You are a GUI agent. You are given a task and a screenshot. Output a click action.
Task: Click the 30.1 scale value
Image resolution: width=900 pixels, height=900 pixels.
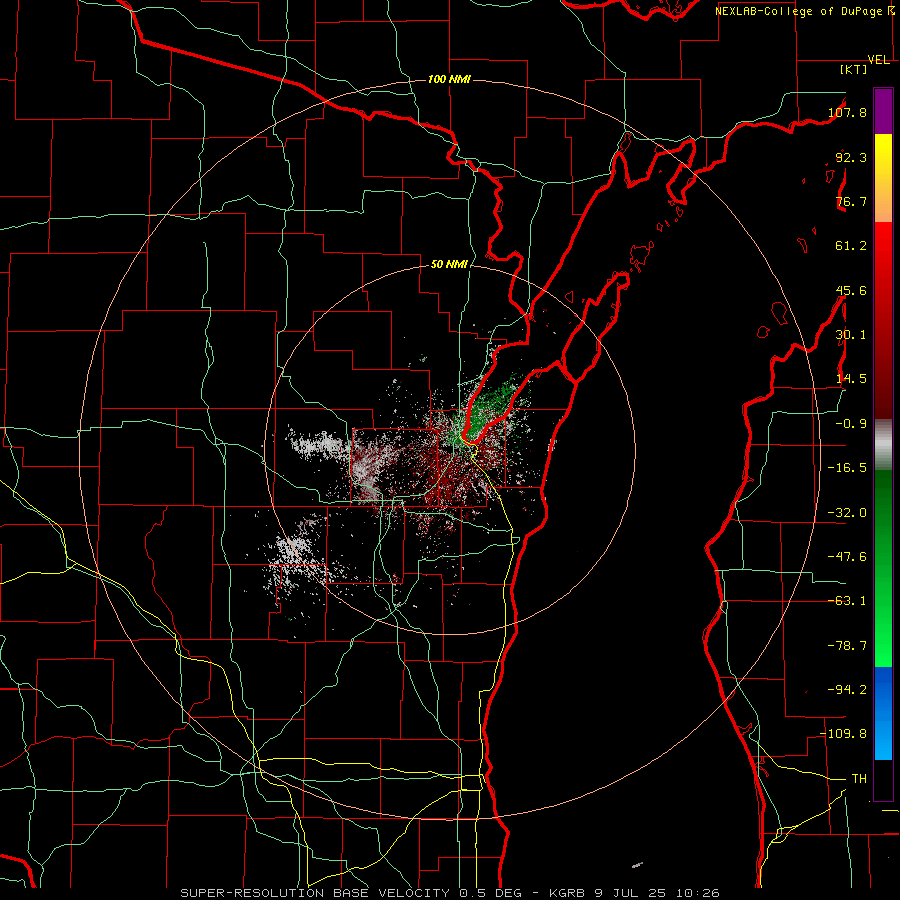click(851, 335)
